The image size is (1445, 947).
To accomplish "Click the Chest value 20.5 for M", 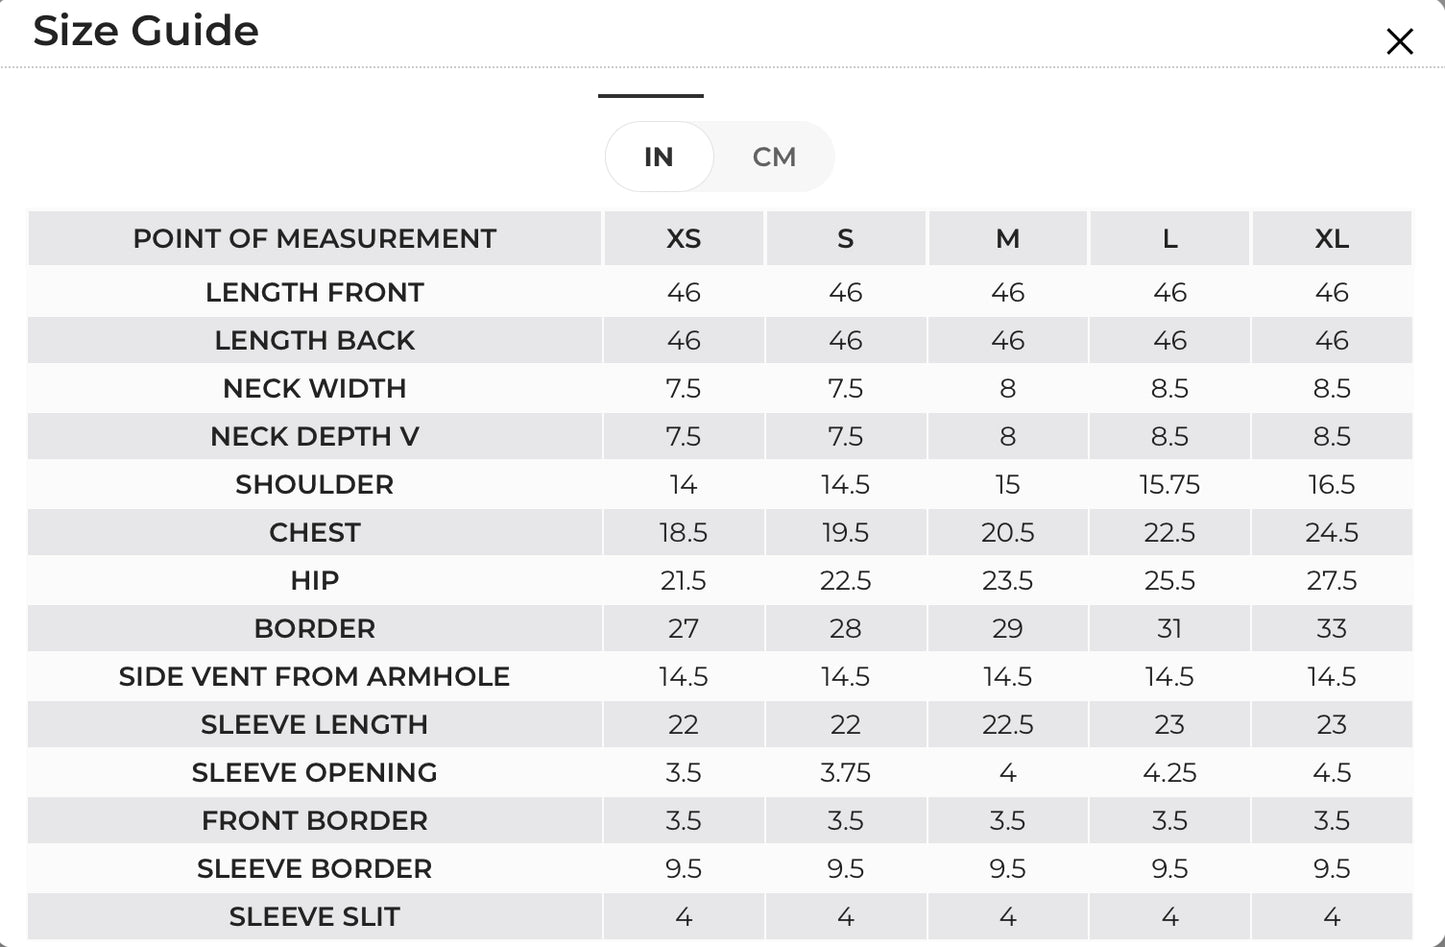I will pos(1008,532).
